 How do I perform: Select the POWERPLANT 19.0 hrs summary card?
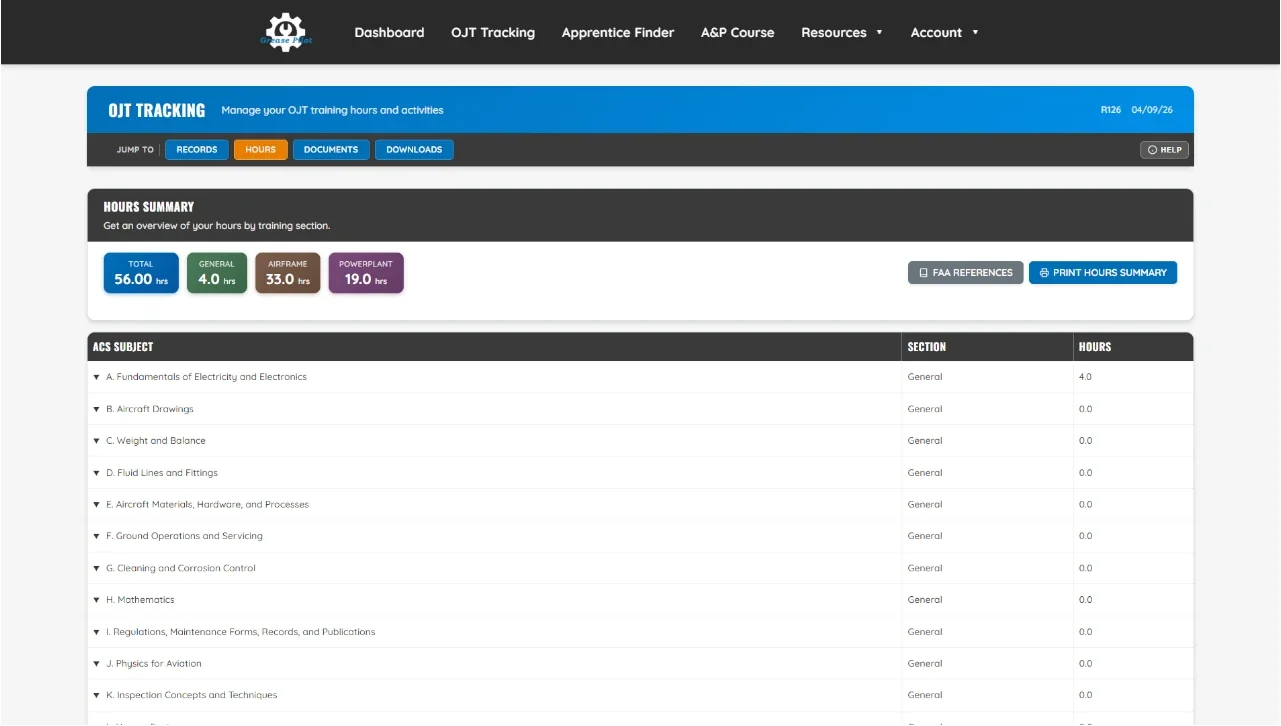pos(365,272)
